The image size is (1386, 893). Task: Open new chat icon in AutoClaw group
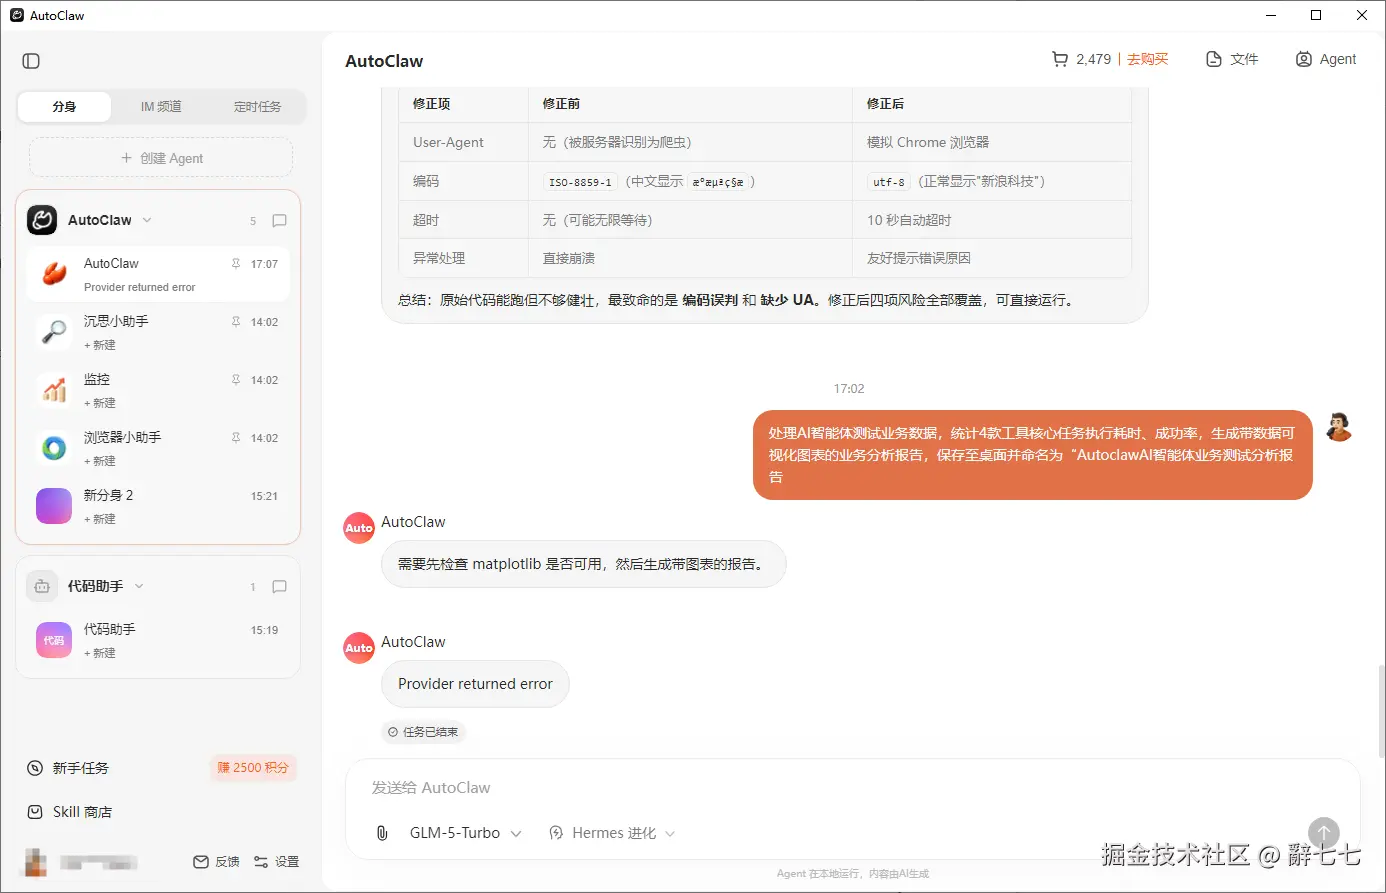280,221
